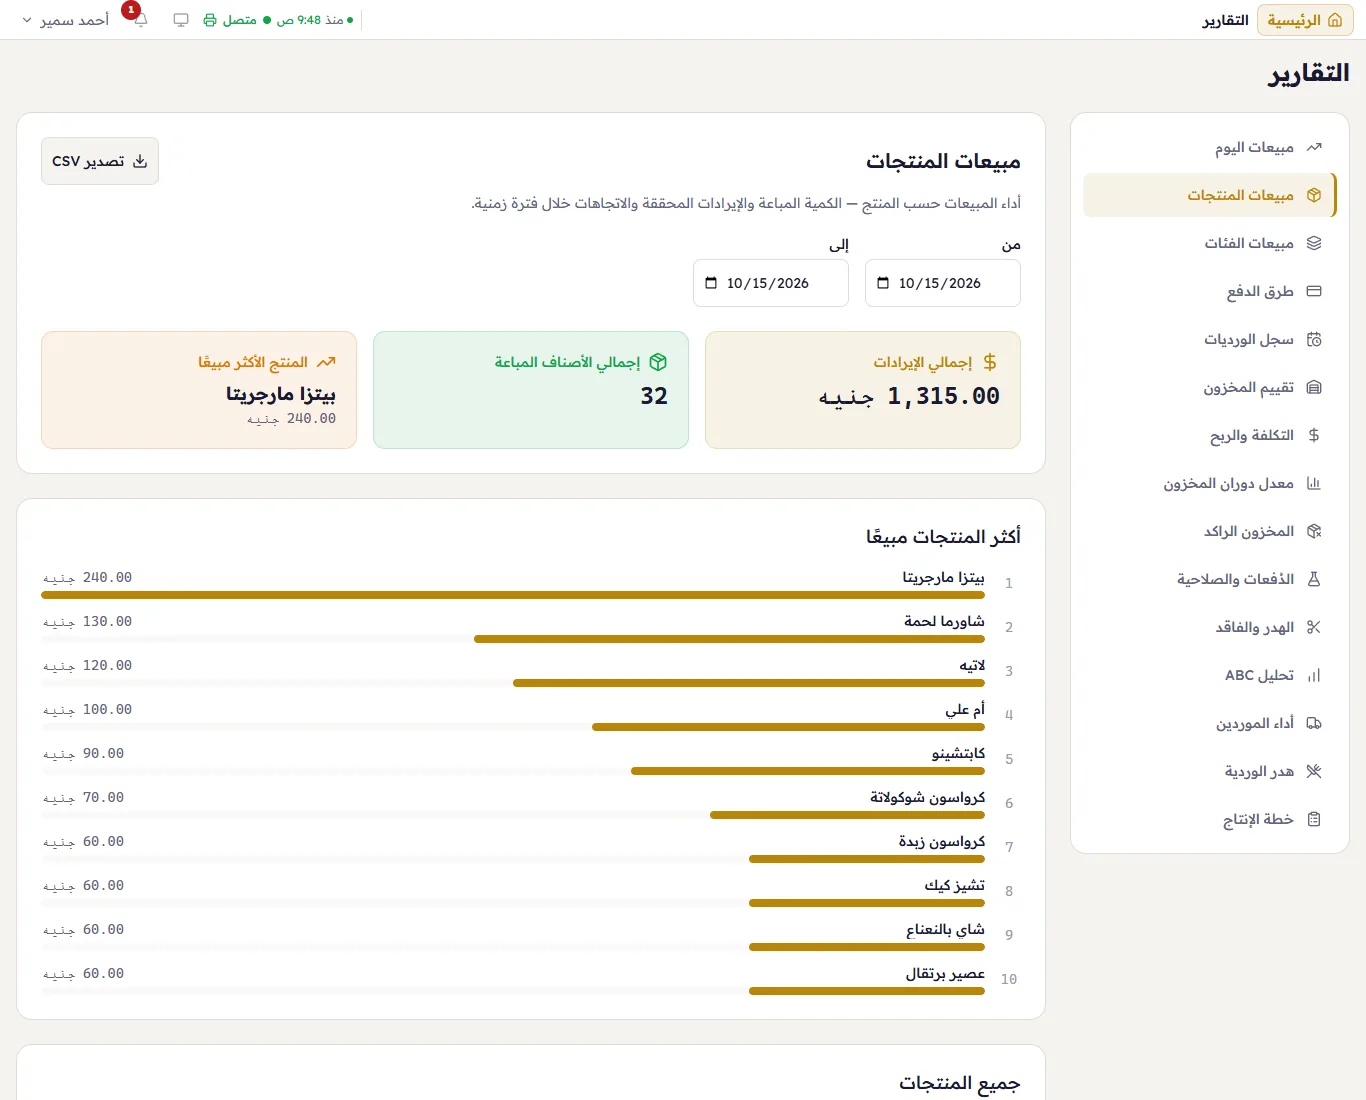Image resolution: width=1366 pixels, height=1100 pixels.
Task: Click the إجمالي الأصناف المباعة value 32
Action: click(654, 396)
